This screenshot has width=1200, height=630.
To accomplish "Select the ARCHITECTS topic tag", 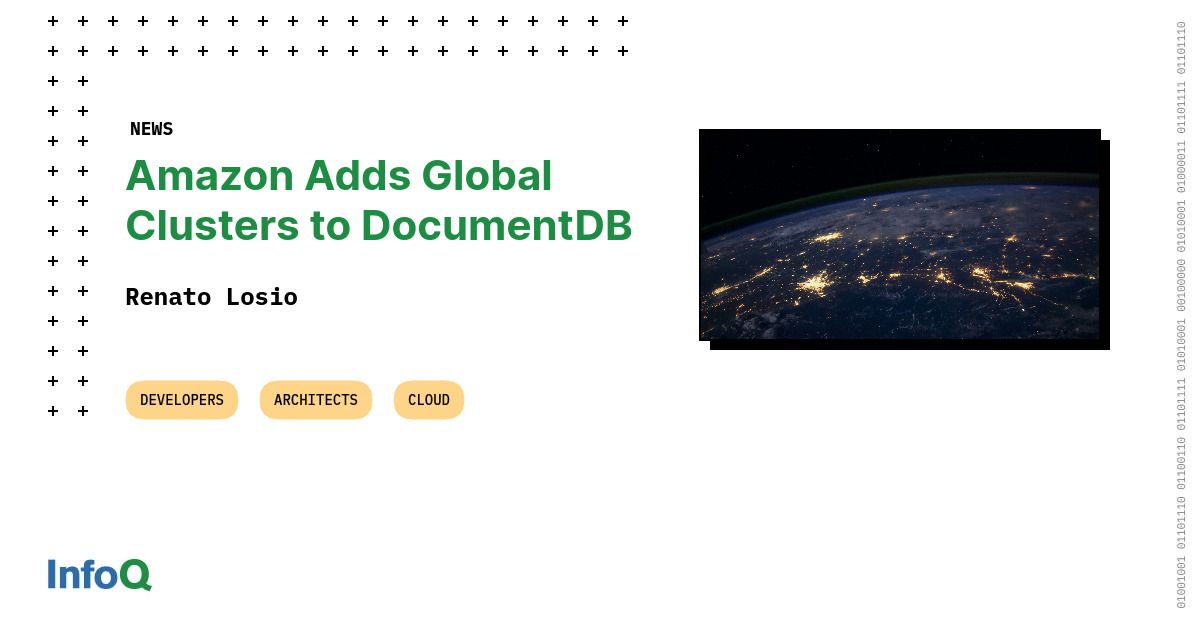I will coord(315,399).
